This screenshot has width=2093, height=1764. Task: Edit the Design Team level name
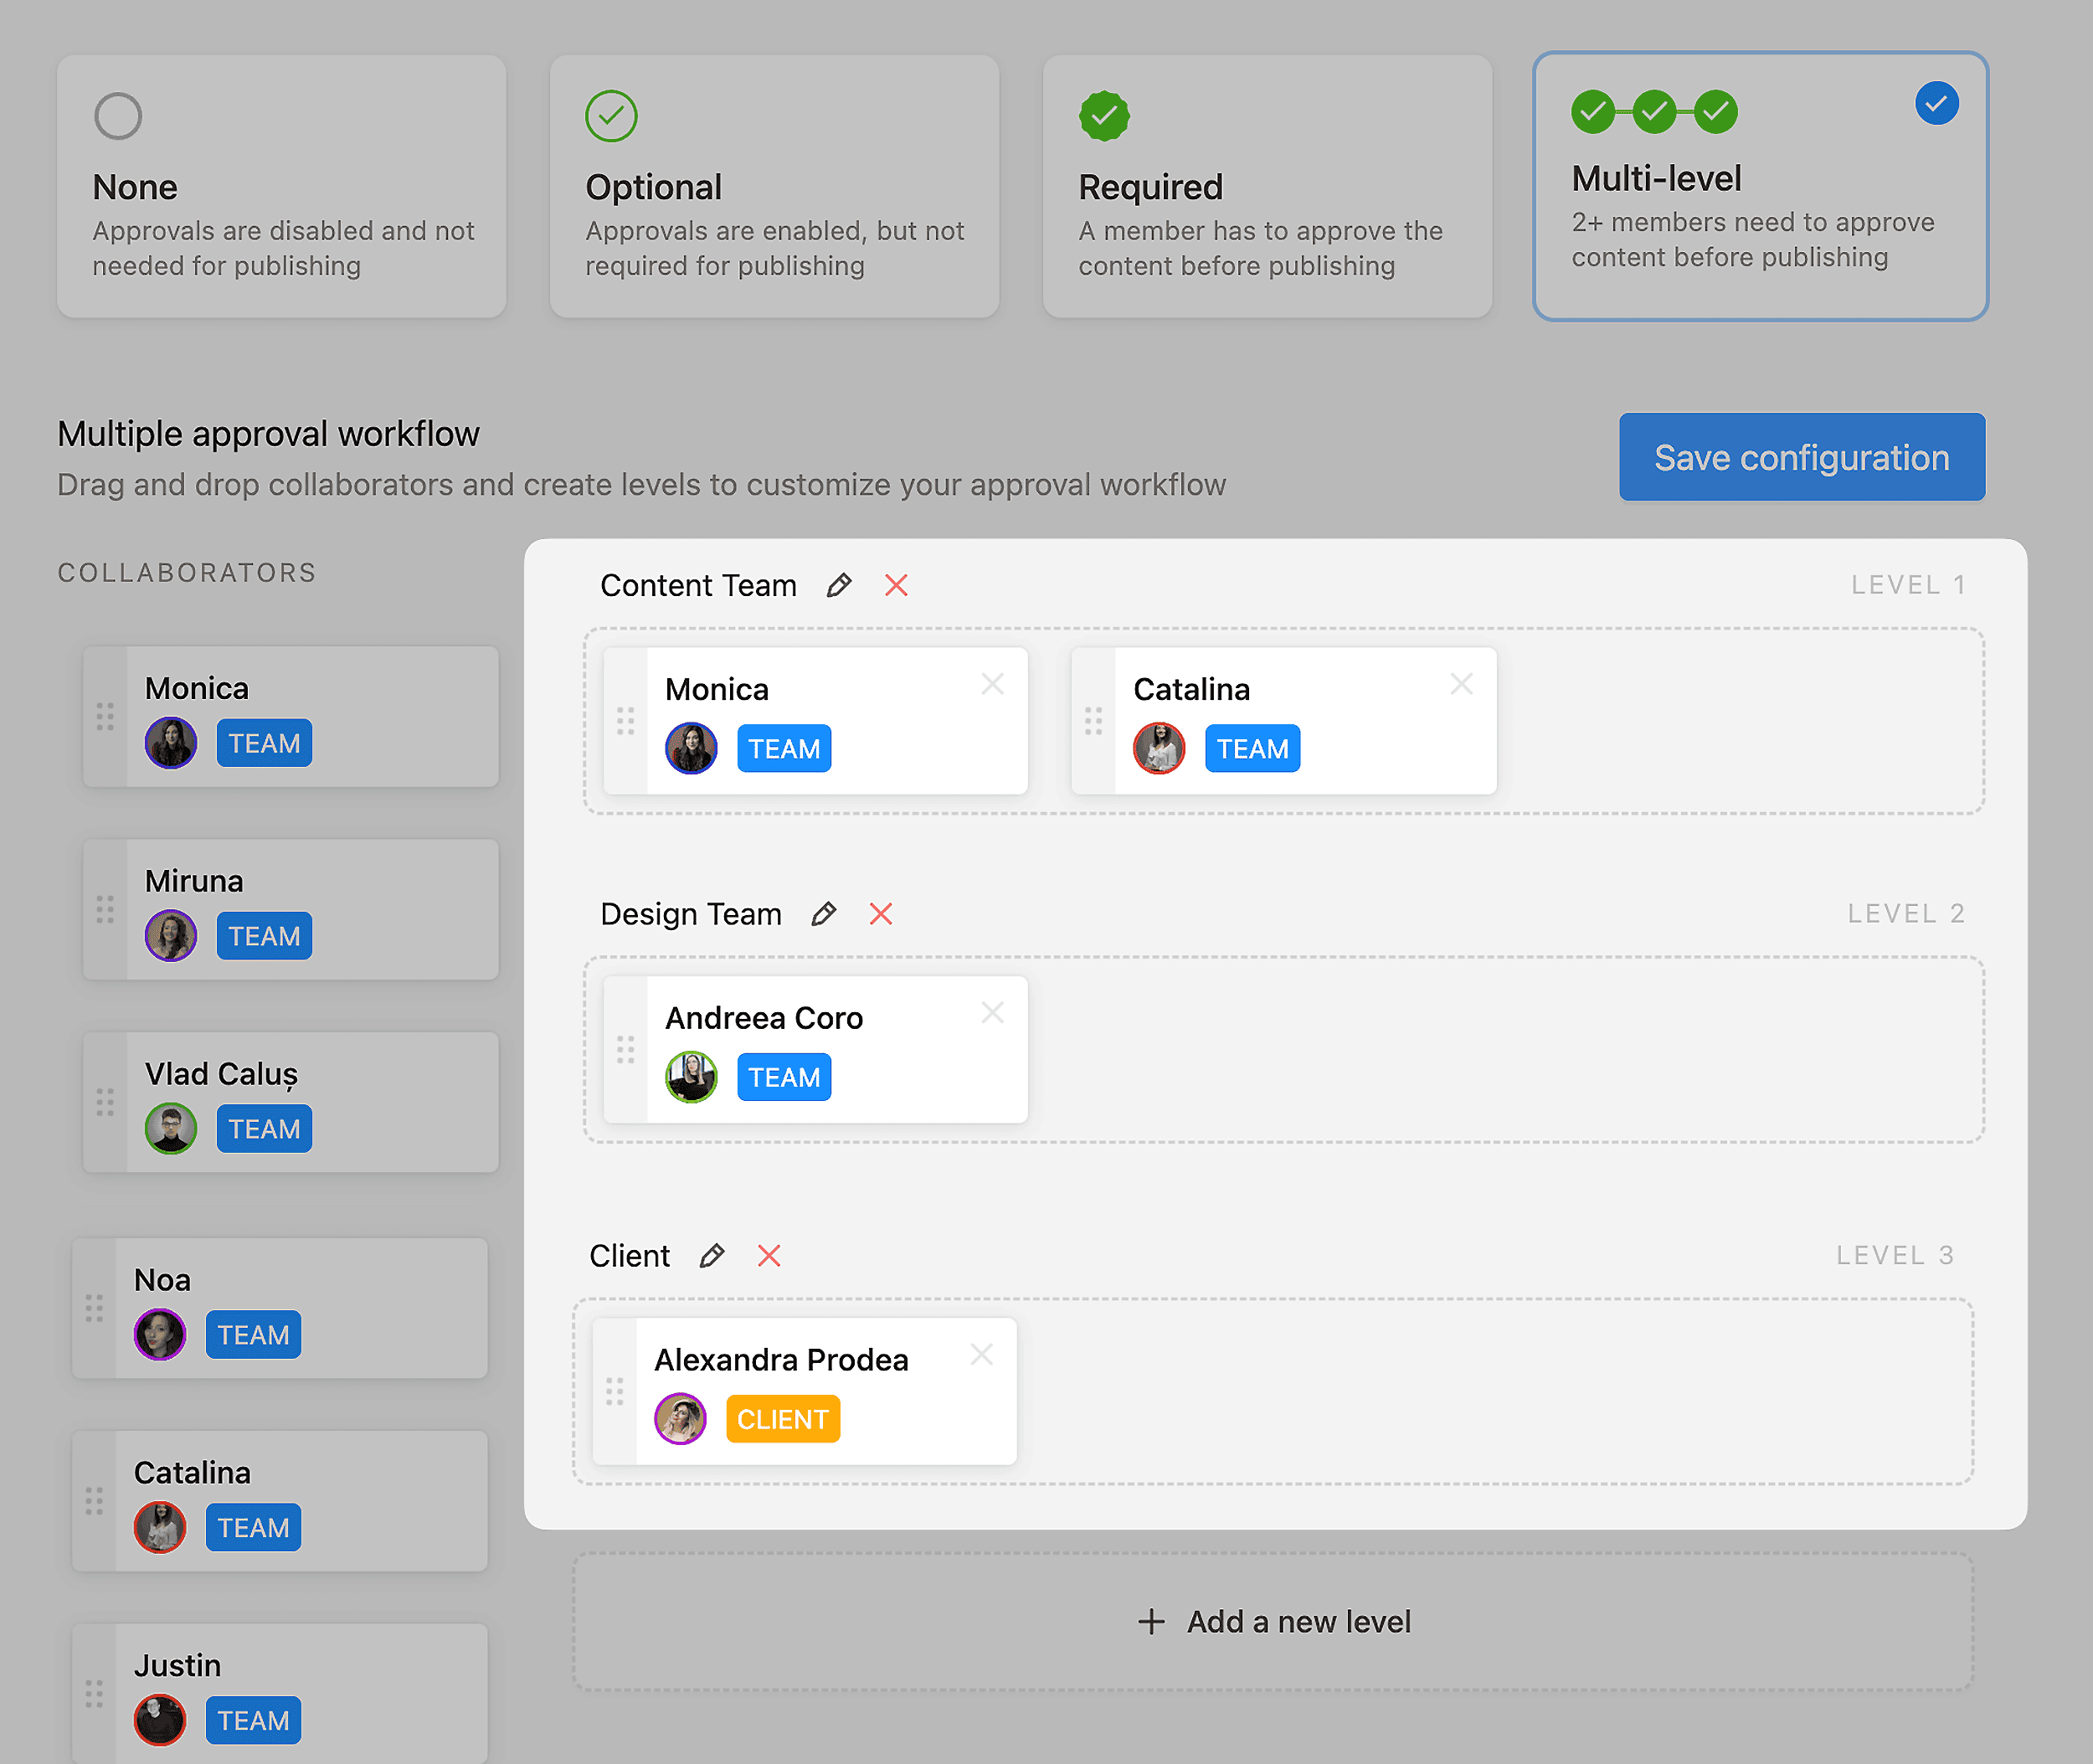[824, 913]
